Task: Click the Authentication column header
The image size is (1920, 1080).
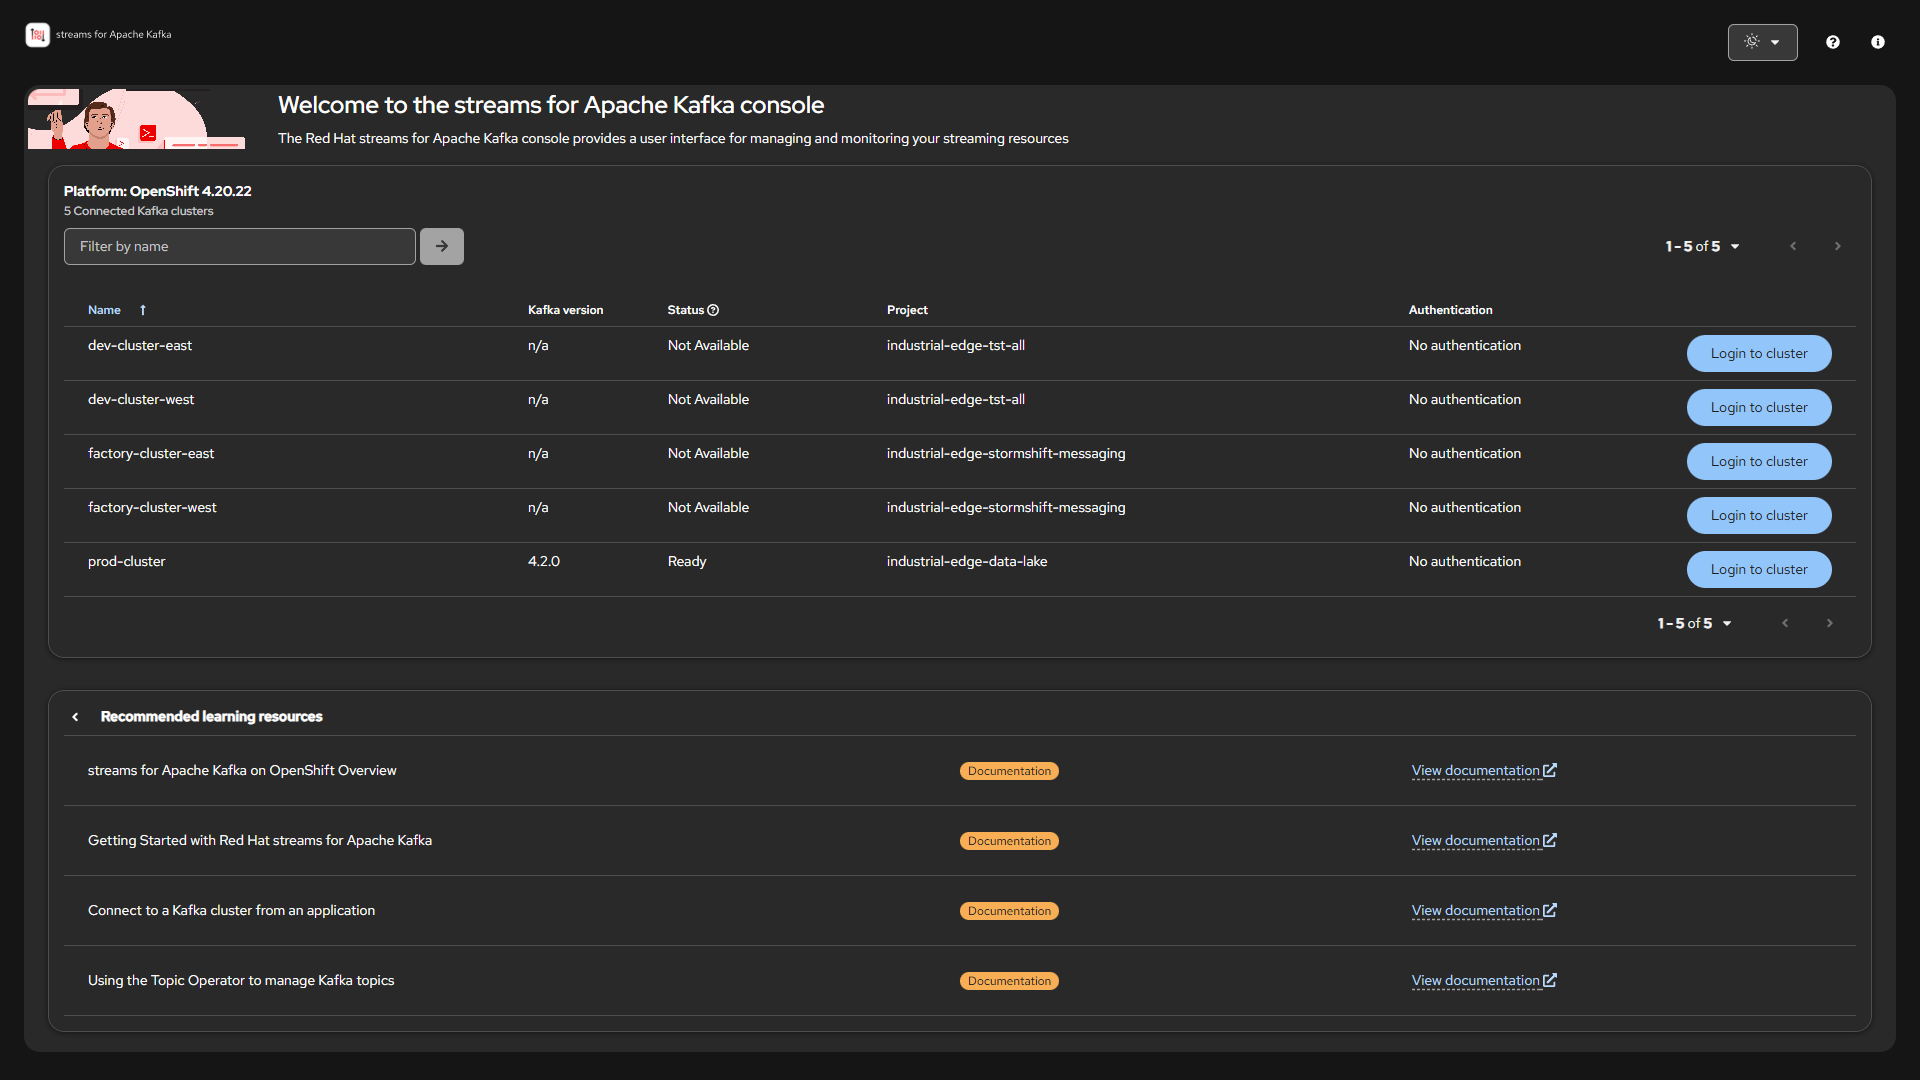Action: [x=1450, y=310]
